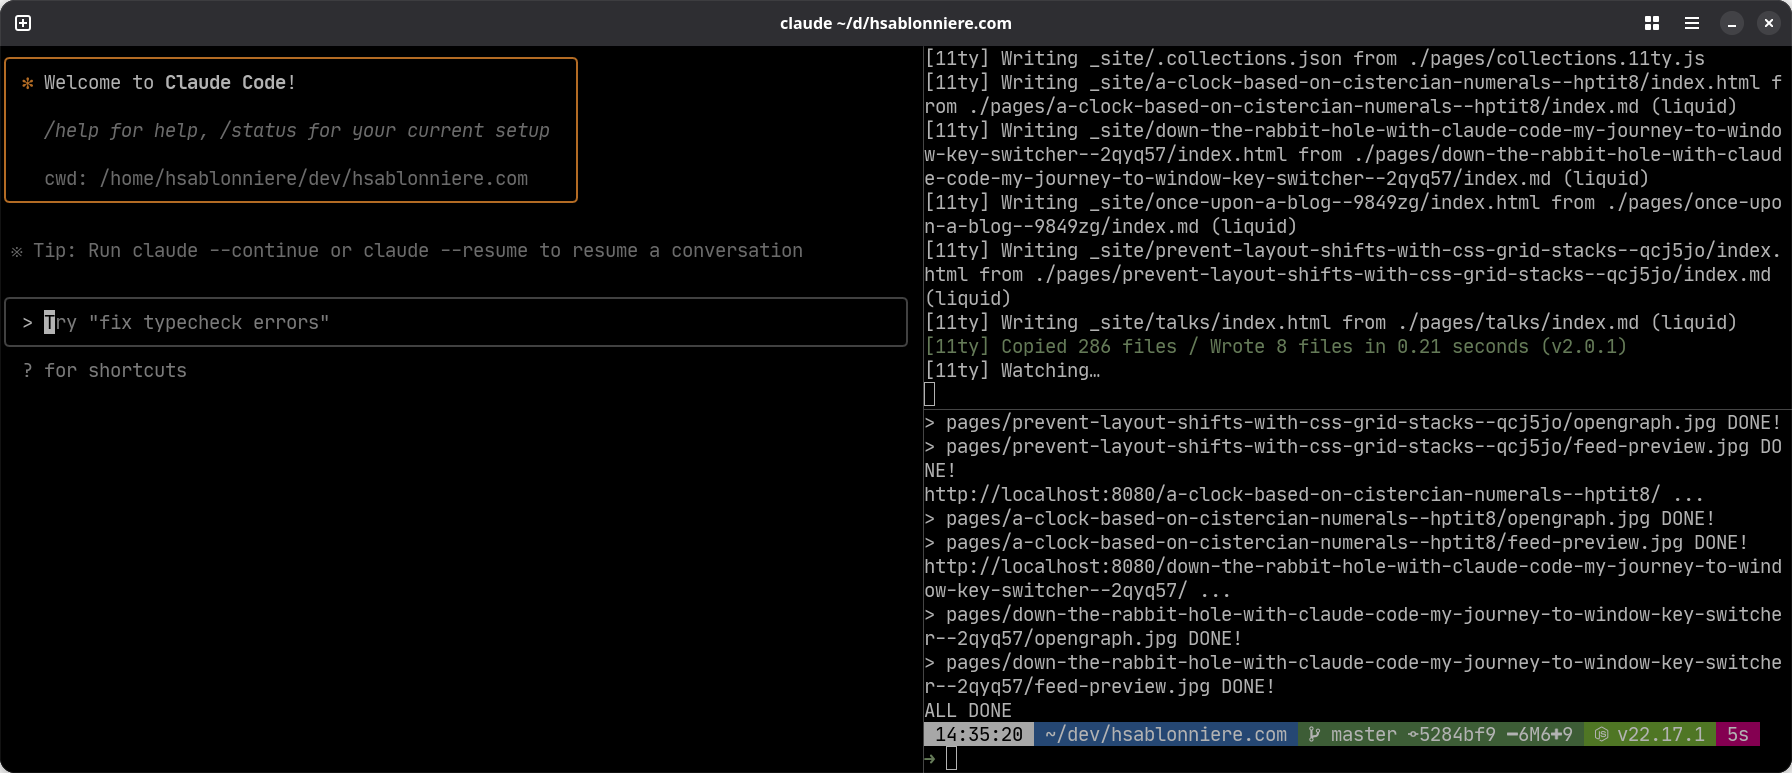Click the green arrow shell prompt
Screen dimensions: 1792x773
pos(930,759)
